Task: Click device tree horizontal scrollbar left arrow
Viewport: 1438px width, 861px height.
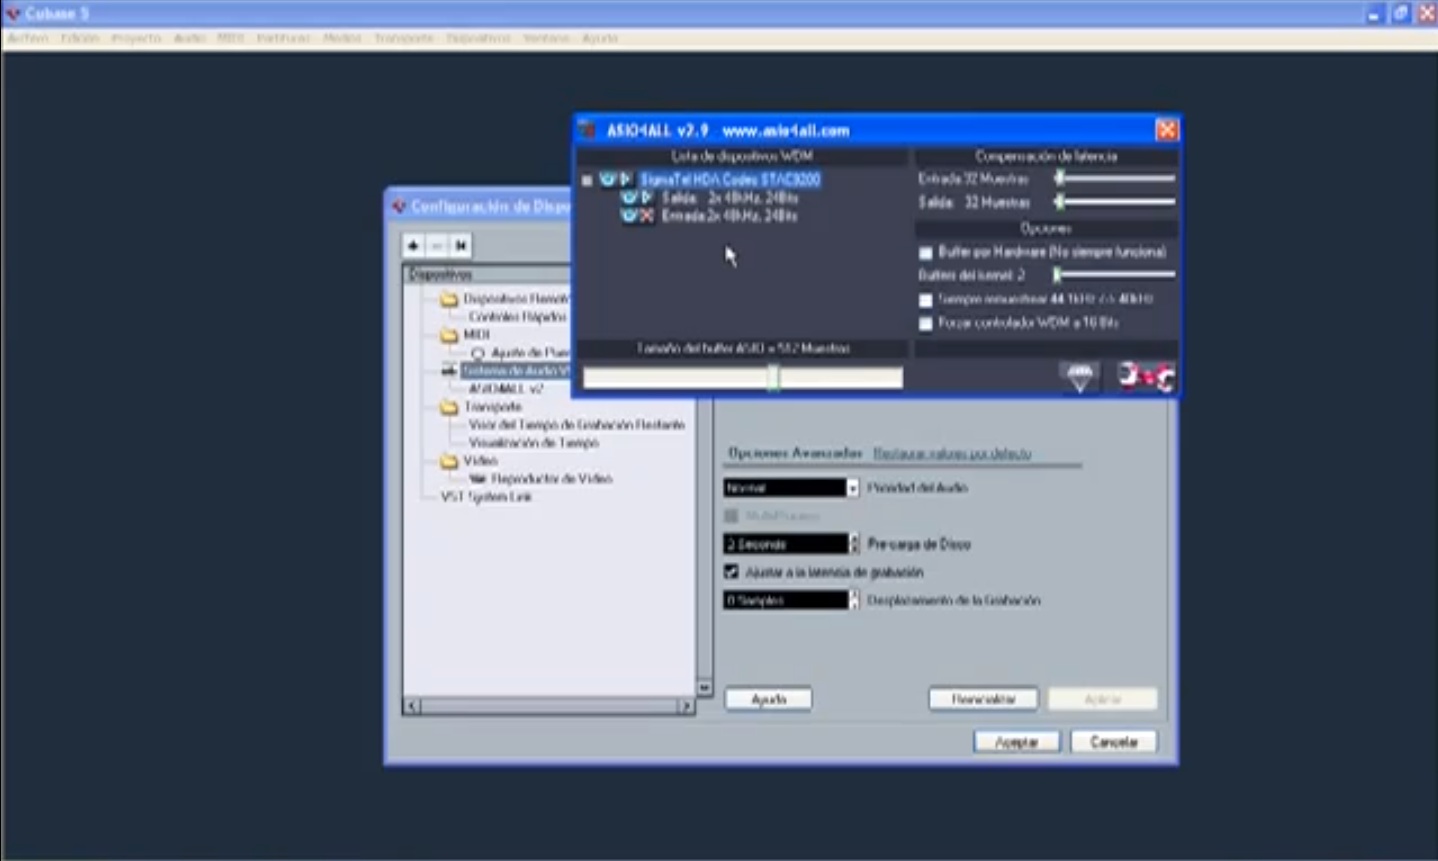Action: coord(412,706)
